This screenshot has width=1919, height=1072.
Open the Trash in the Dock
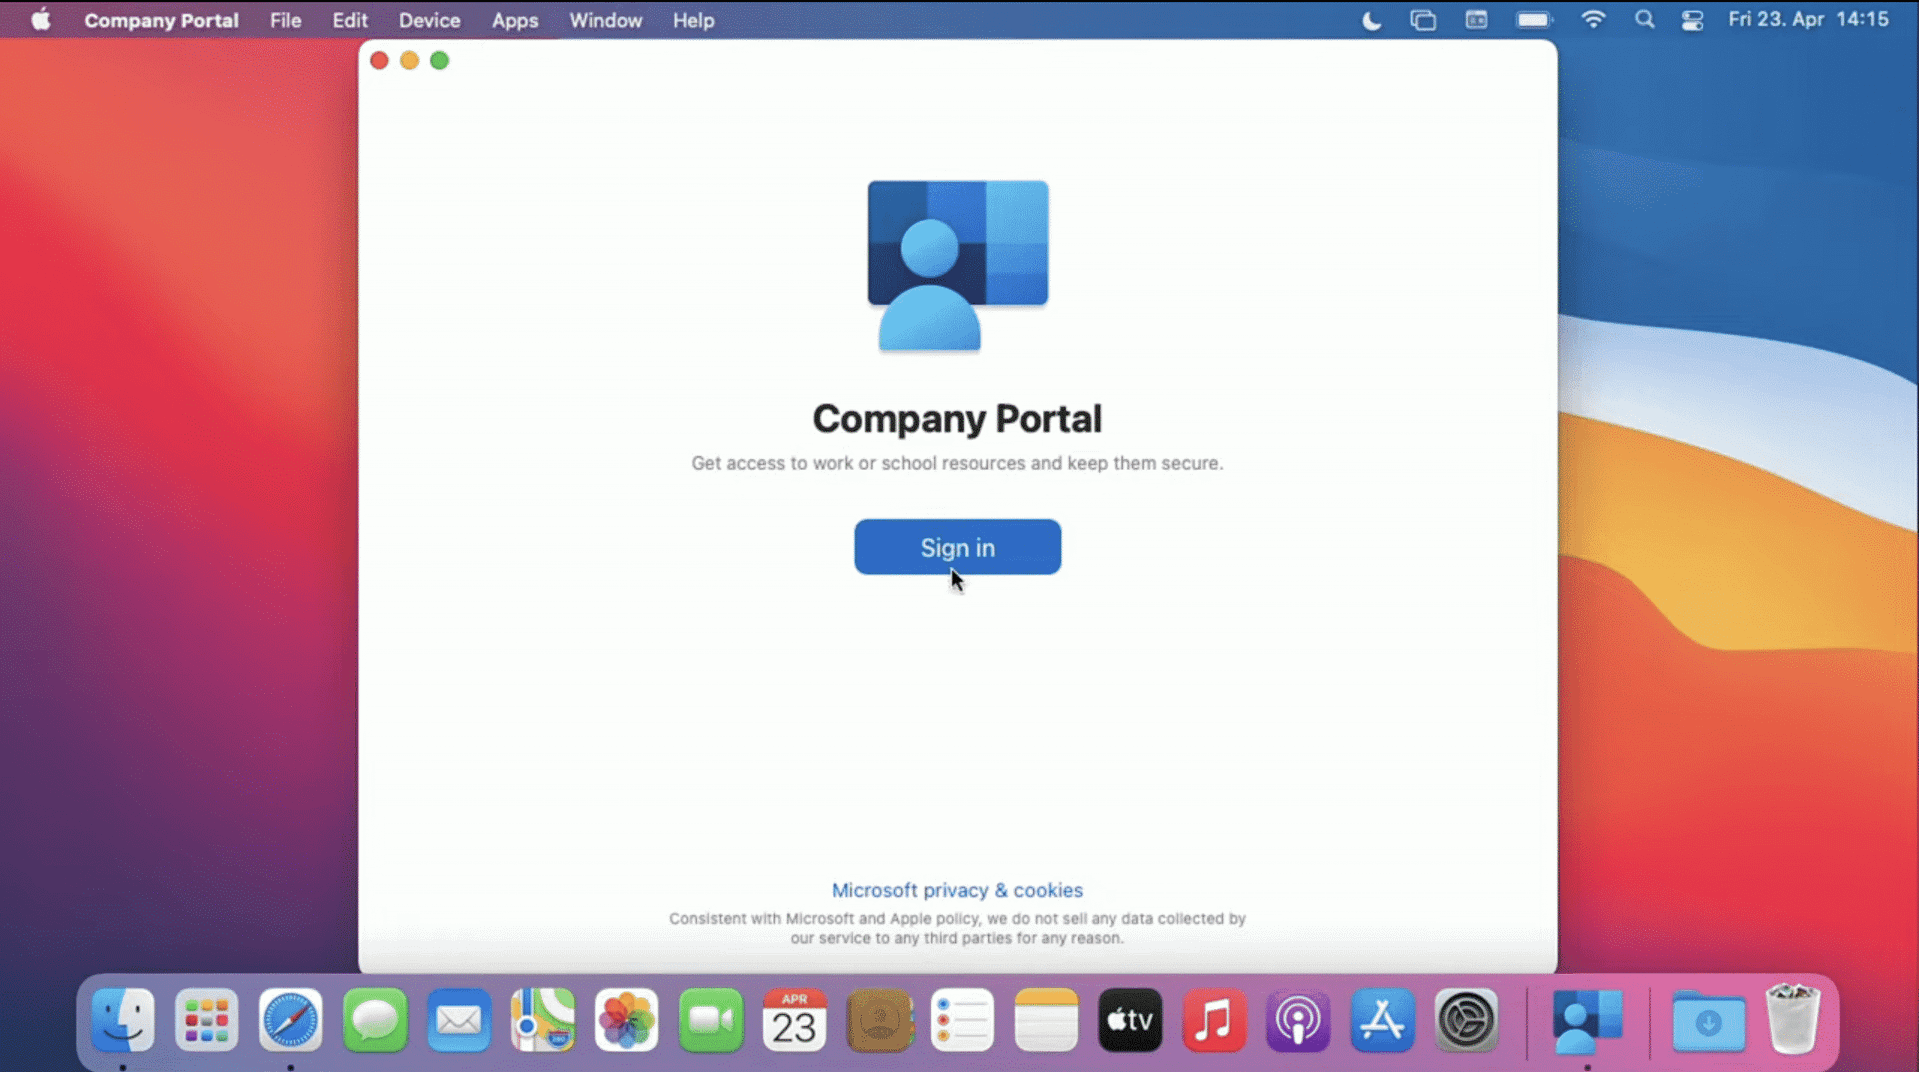click(1792, 1021)
